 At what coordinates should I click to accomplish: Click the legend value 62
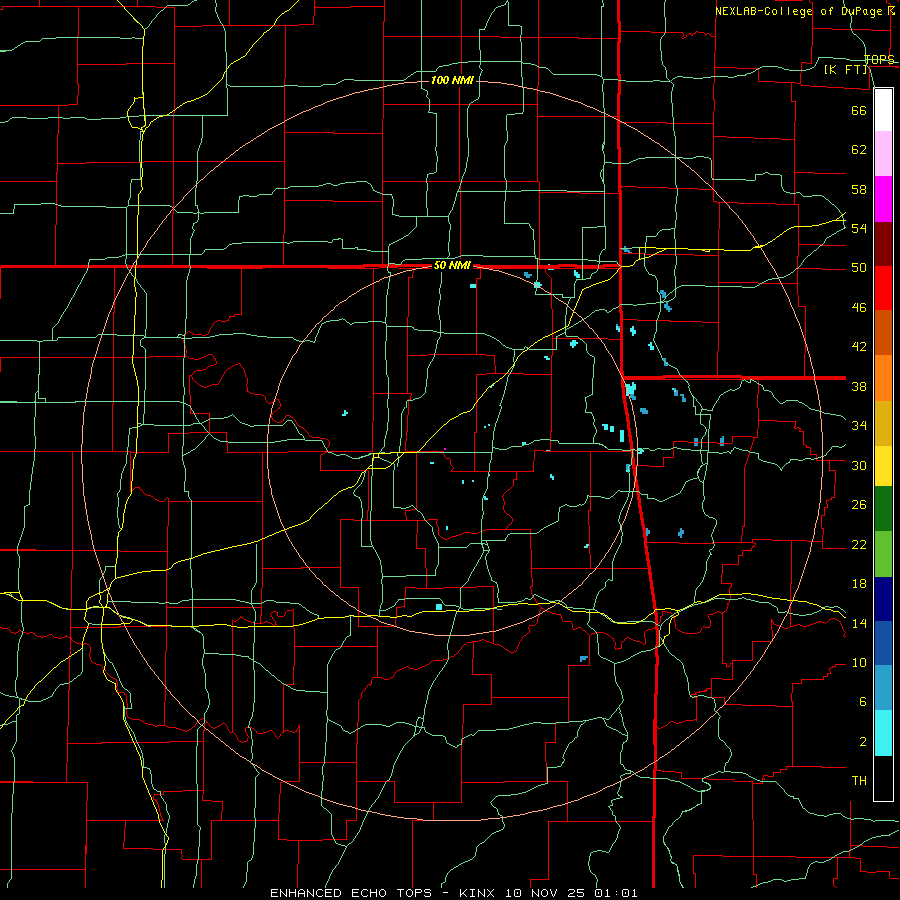coord(859,150)
